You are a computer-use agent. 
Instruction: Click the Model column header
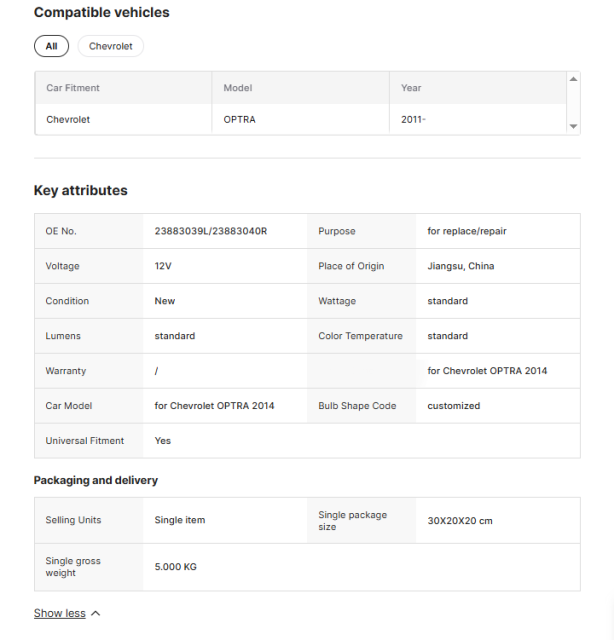click(238, 88)
